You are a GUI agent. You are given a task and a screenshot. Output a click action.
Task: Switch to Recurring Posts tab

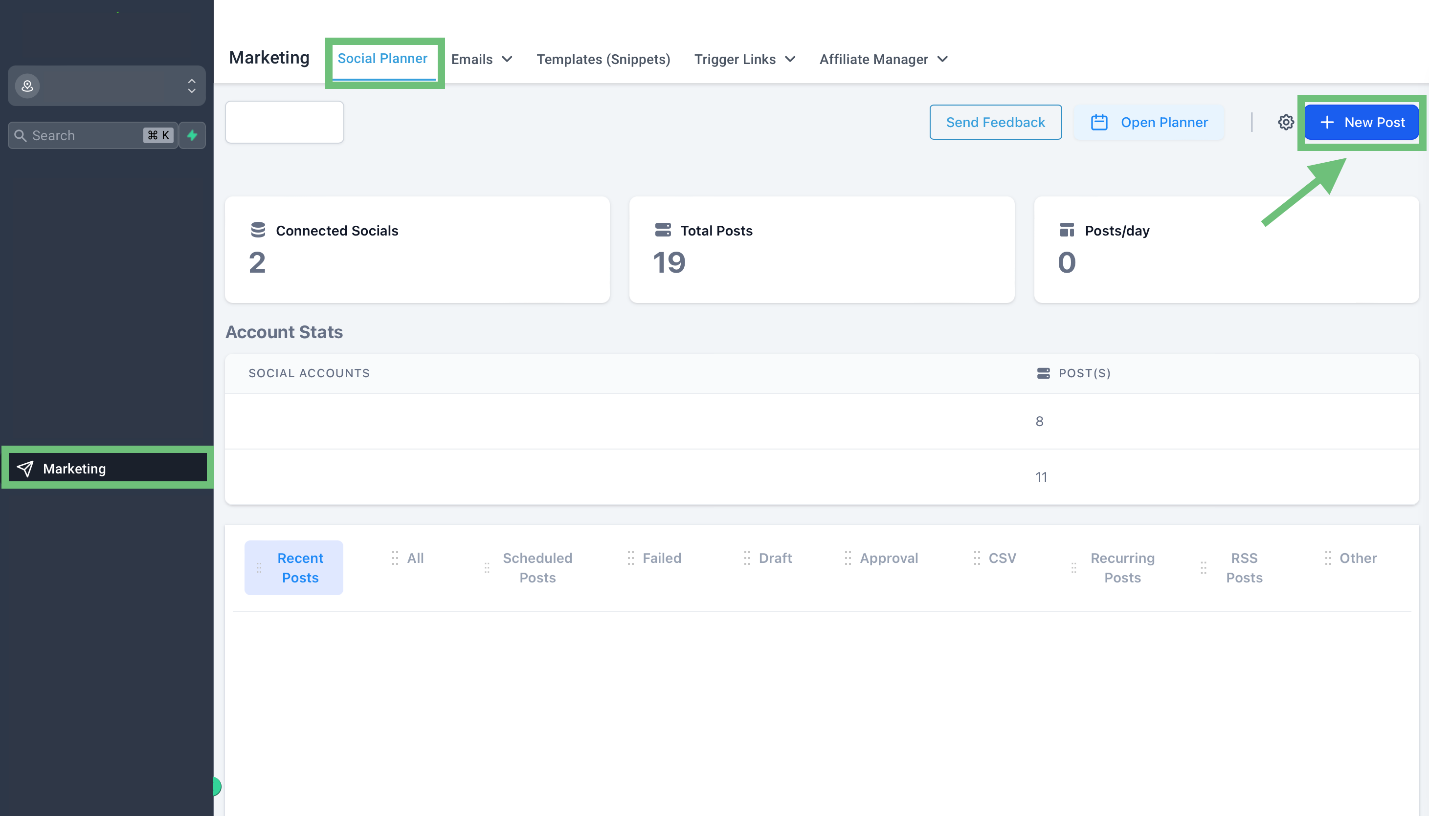(x=1123, y=568)
